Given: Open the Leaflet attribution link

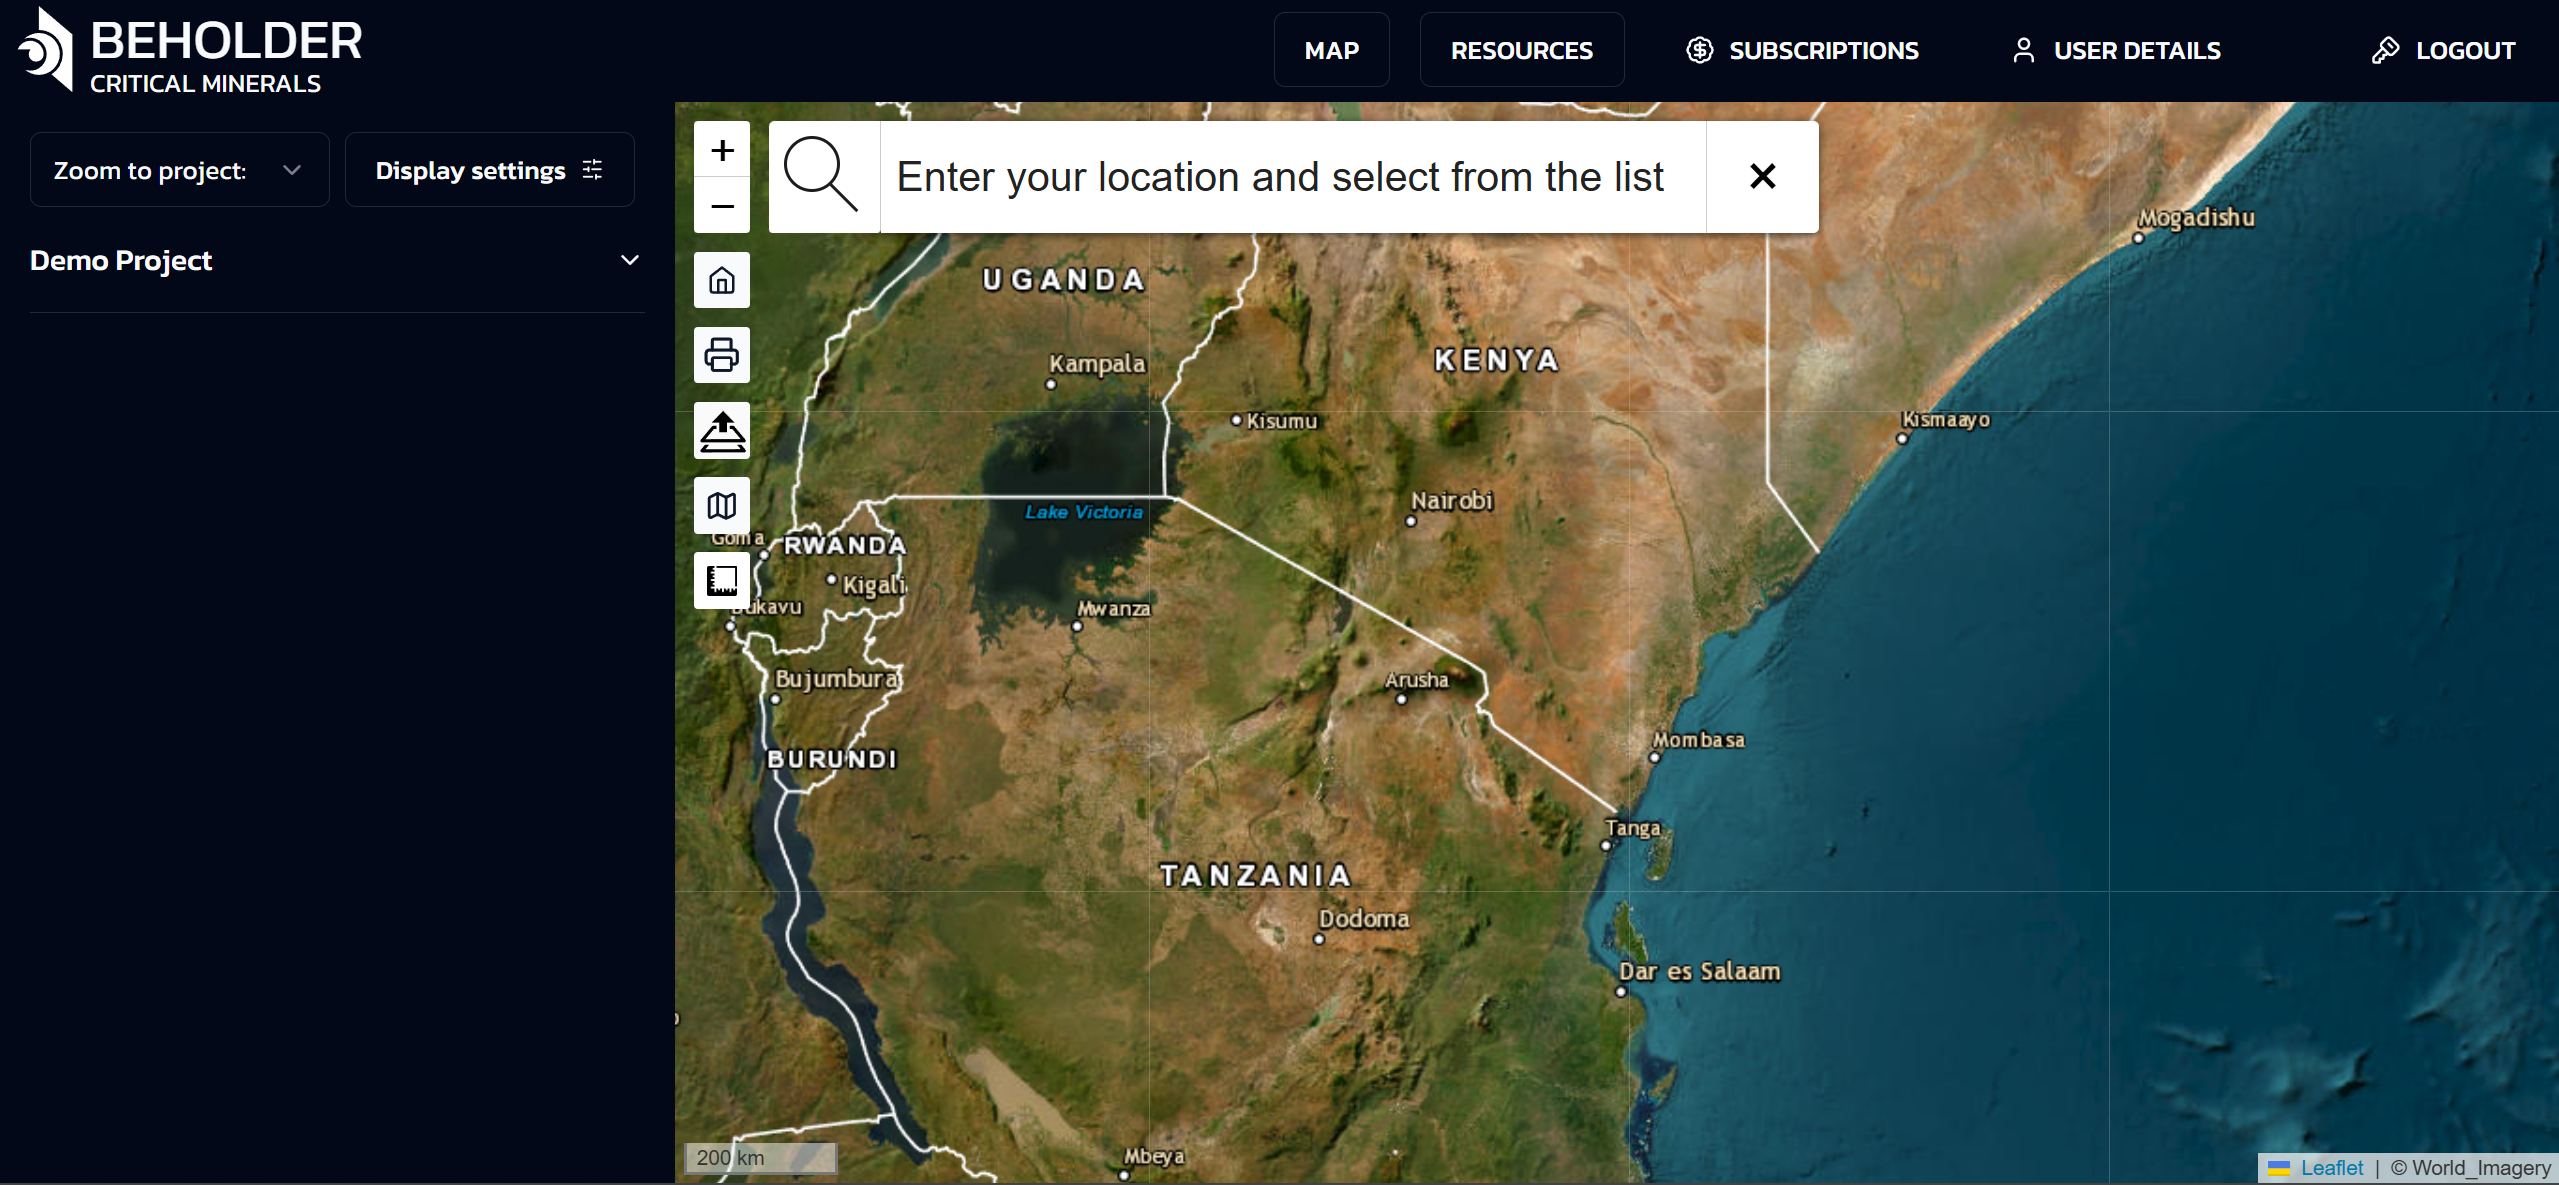Looking at the screenshot, I should click(2331, 1168).
